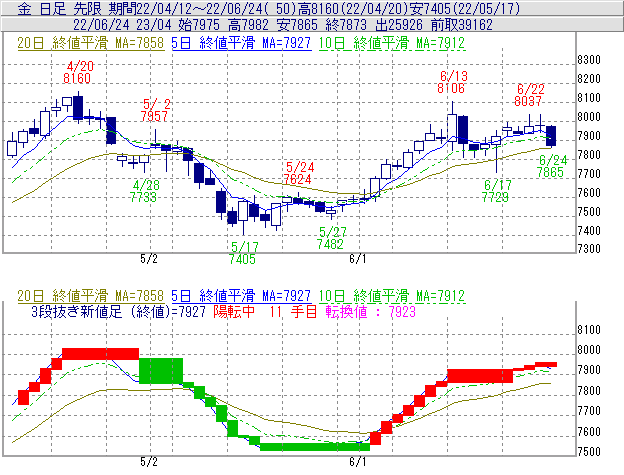
Task: Click the 6/17 7729 low label
Action: pos(496,191)
